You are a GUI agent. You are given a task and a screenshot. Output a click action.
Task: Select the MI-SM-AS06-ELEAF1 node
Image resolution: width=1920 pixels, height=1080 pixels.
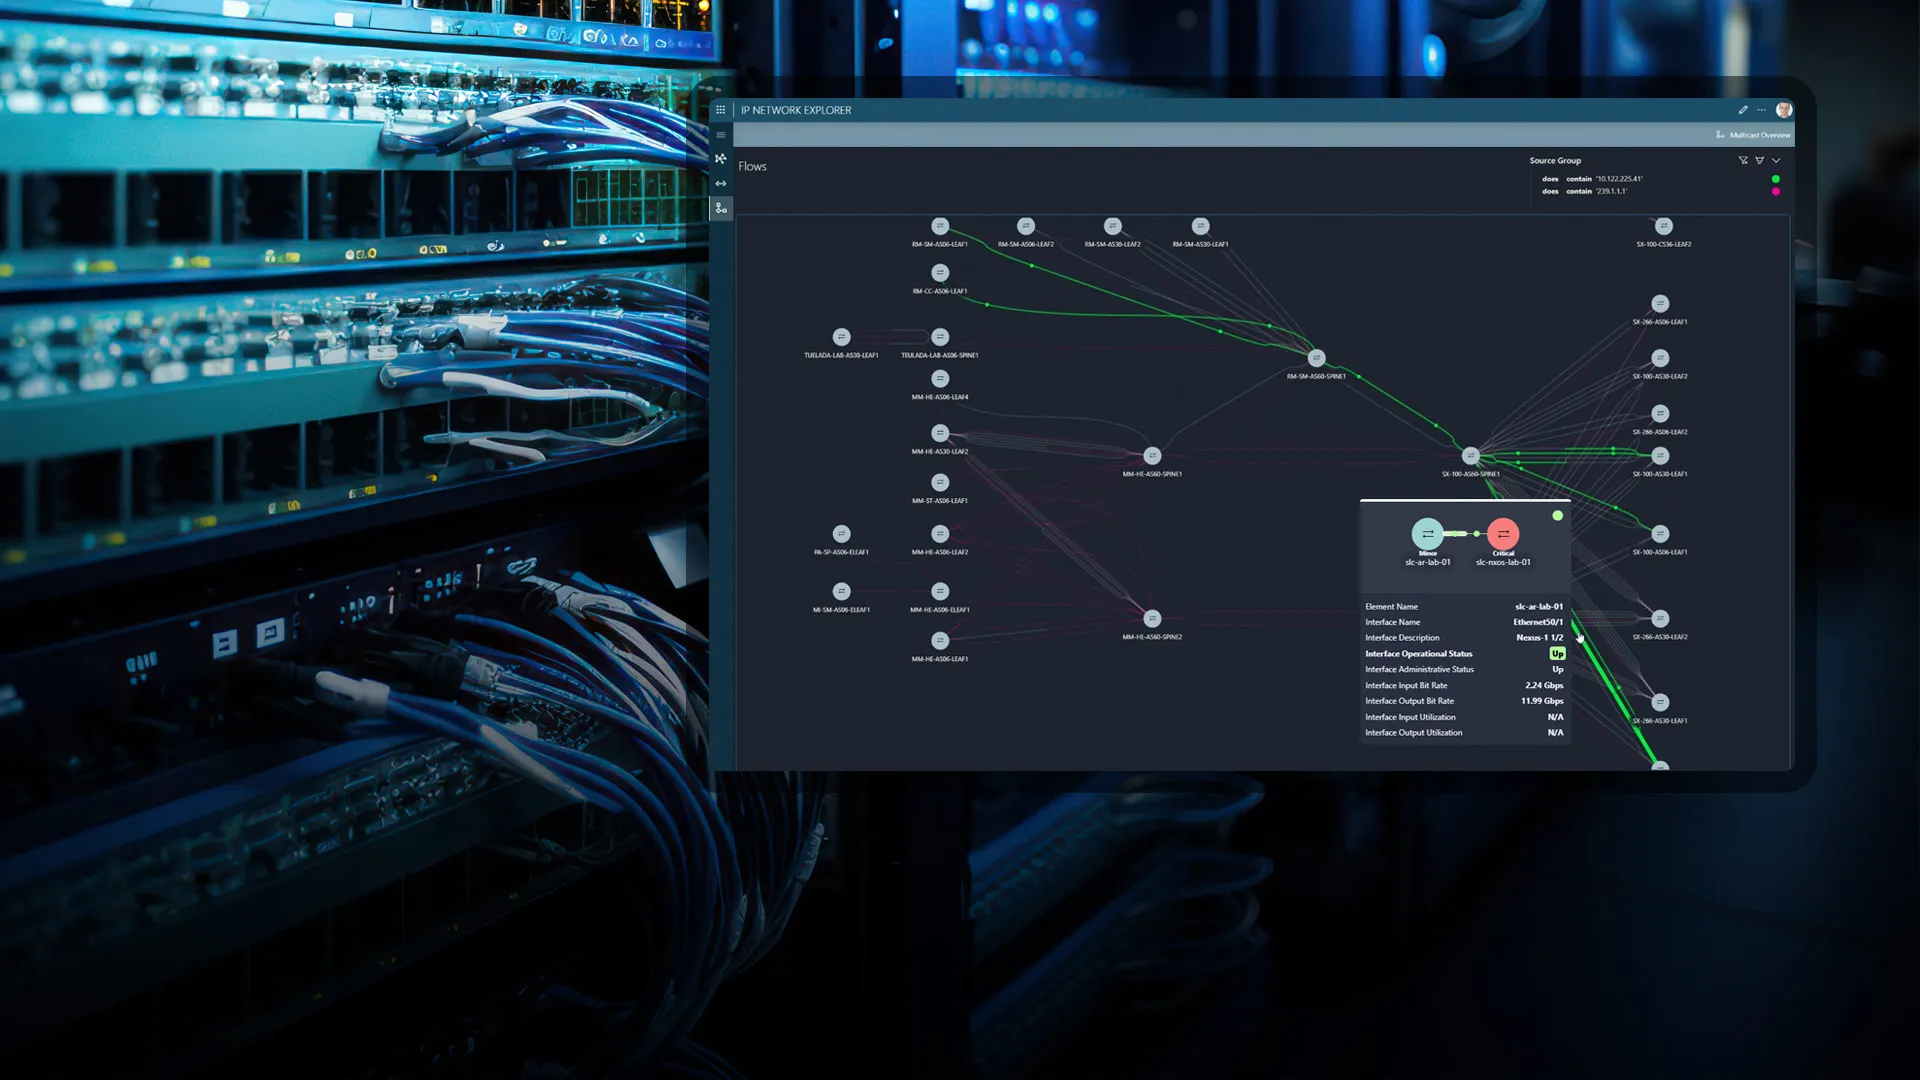(842, 592)
